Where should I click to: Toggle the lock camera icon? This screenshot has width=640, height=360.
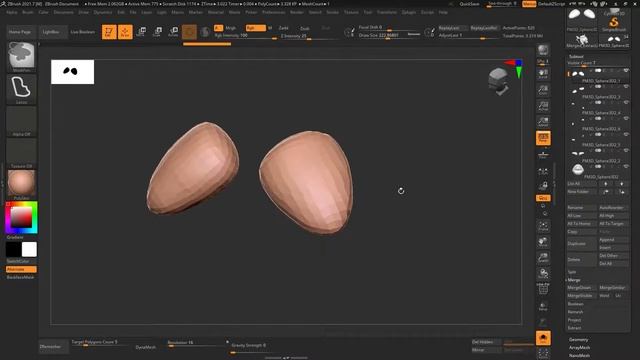pyautogui.click(x=543, y=186)
